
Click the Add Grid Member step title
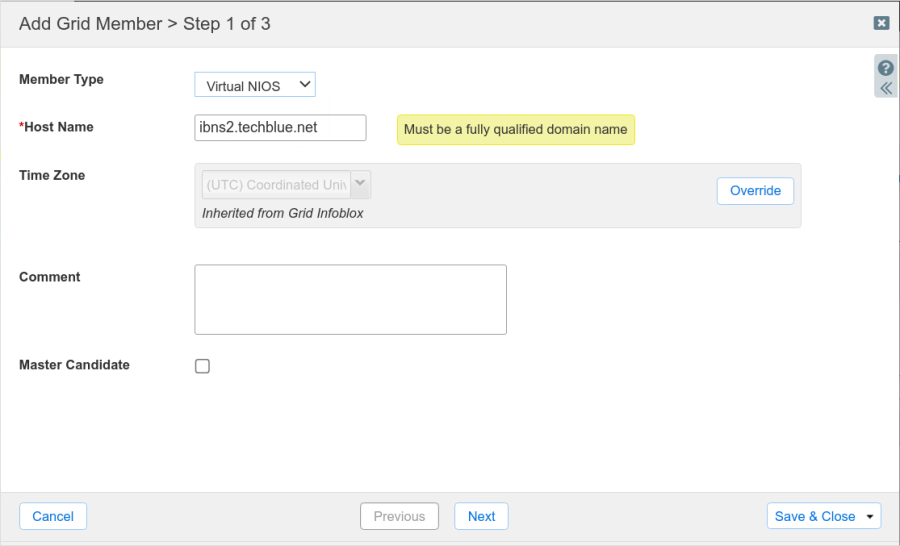click(144, 23)
